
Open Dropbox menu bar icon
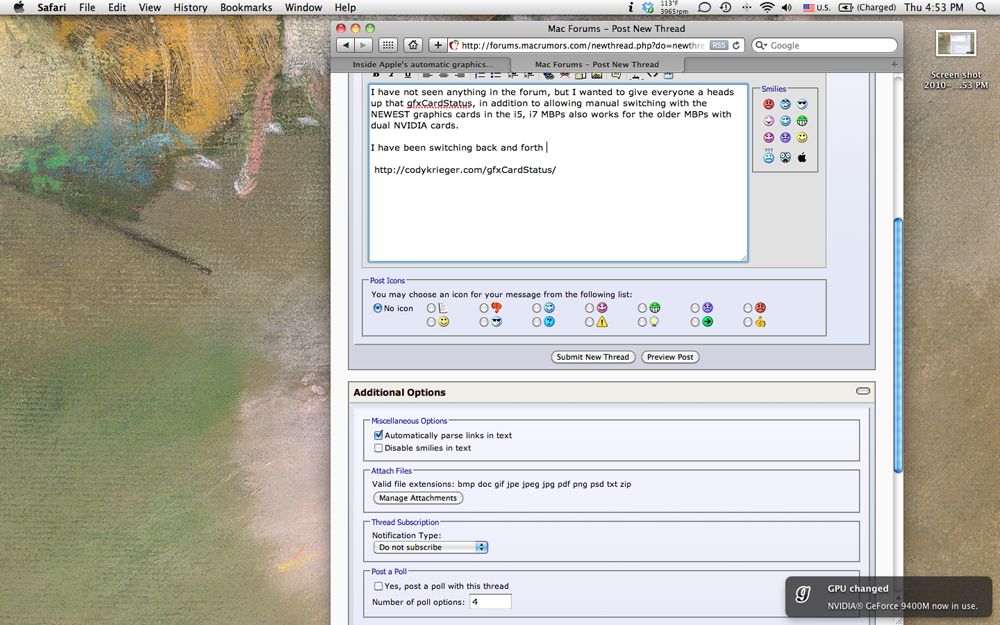tap(648, 8)
